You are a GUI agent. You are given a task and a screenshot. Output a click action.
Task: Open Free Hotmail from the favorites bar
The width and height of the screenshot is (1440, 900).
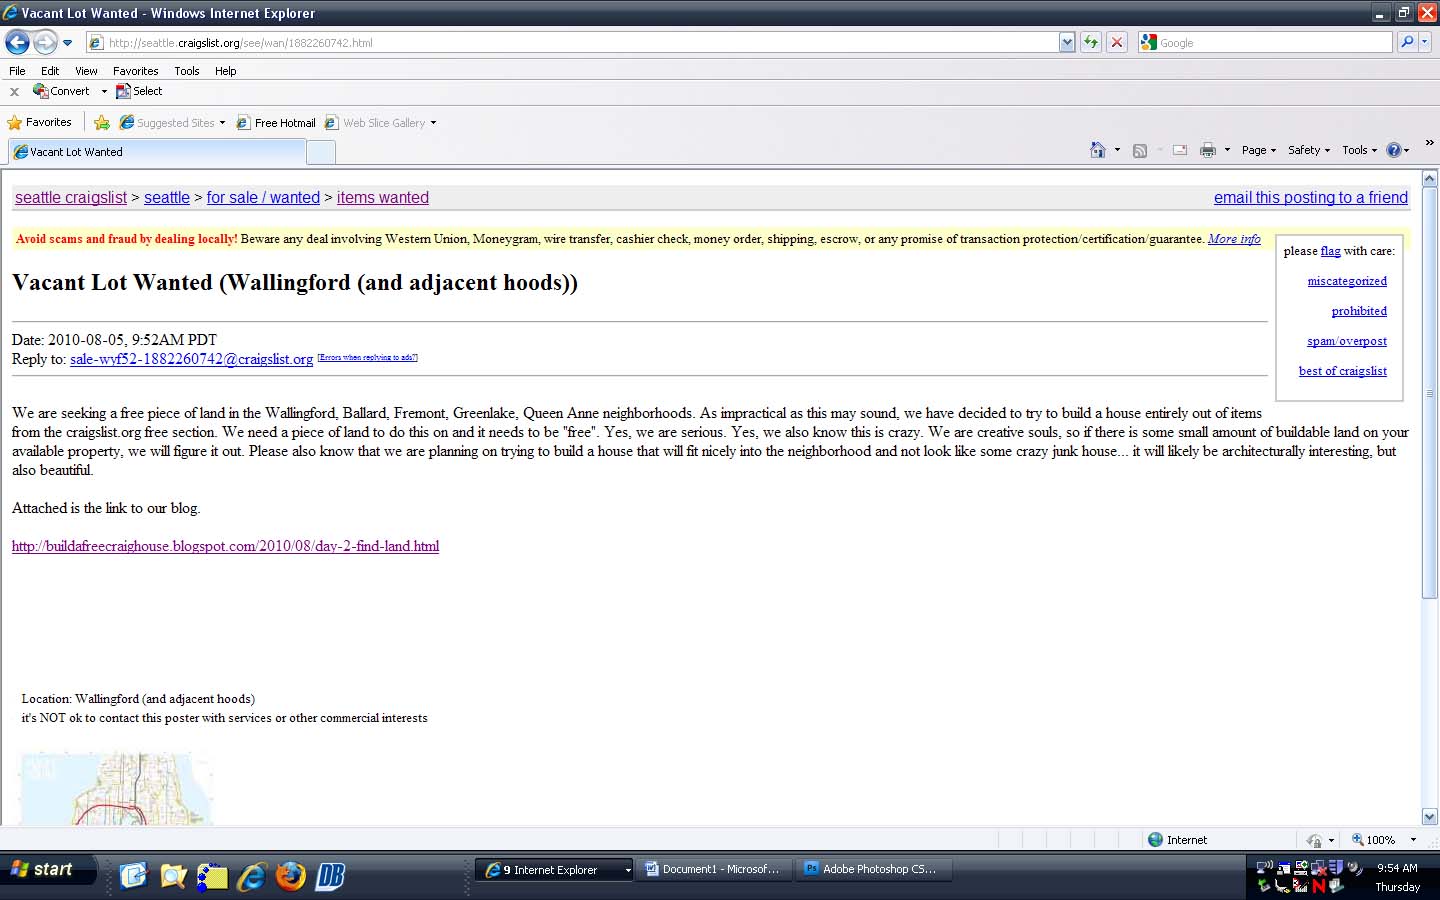[276, 122]
